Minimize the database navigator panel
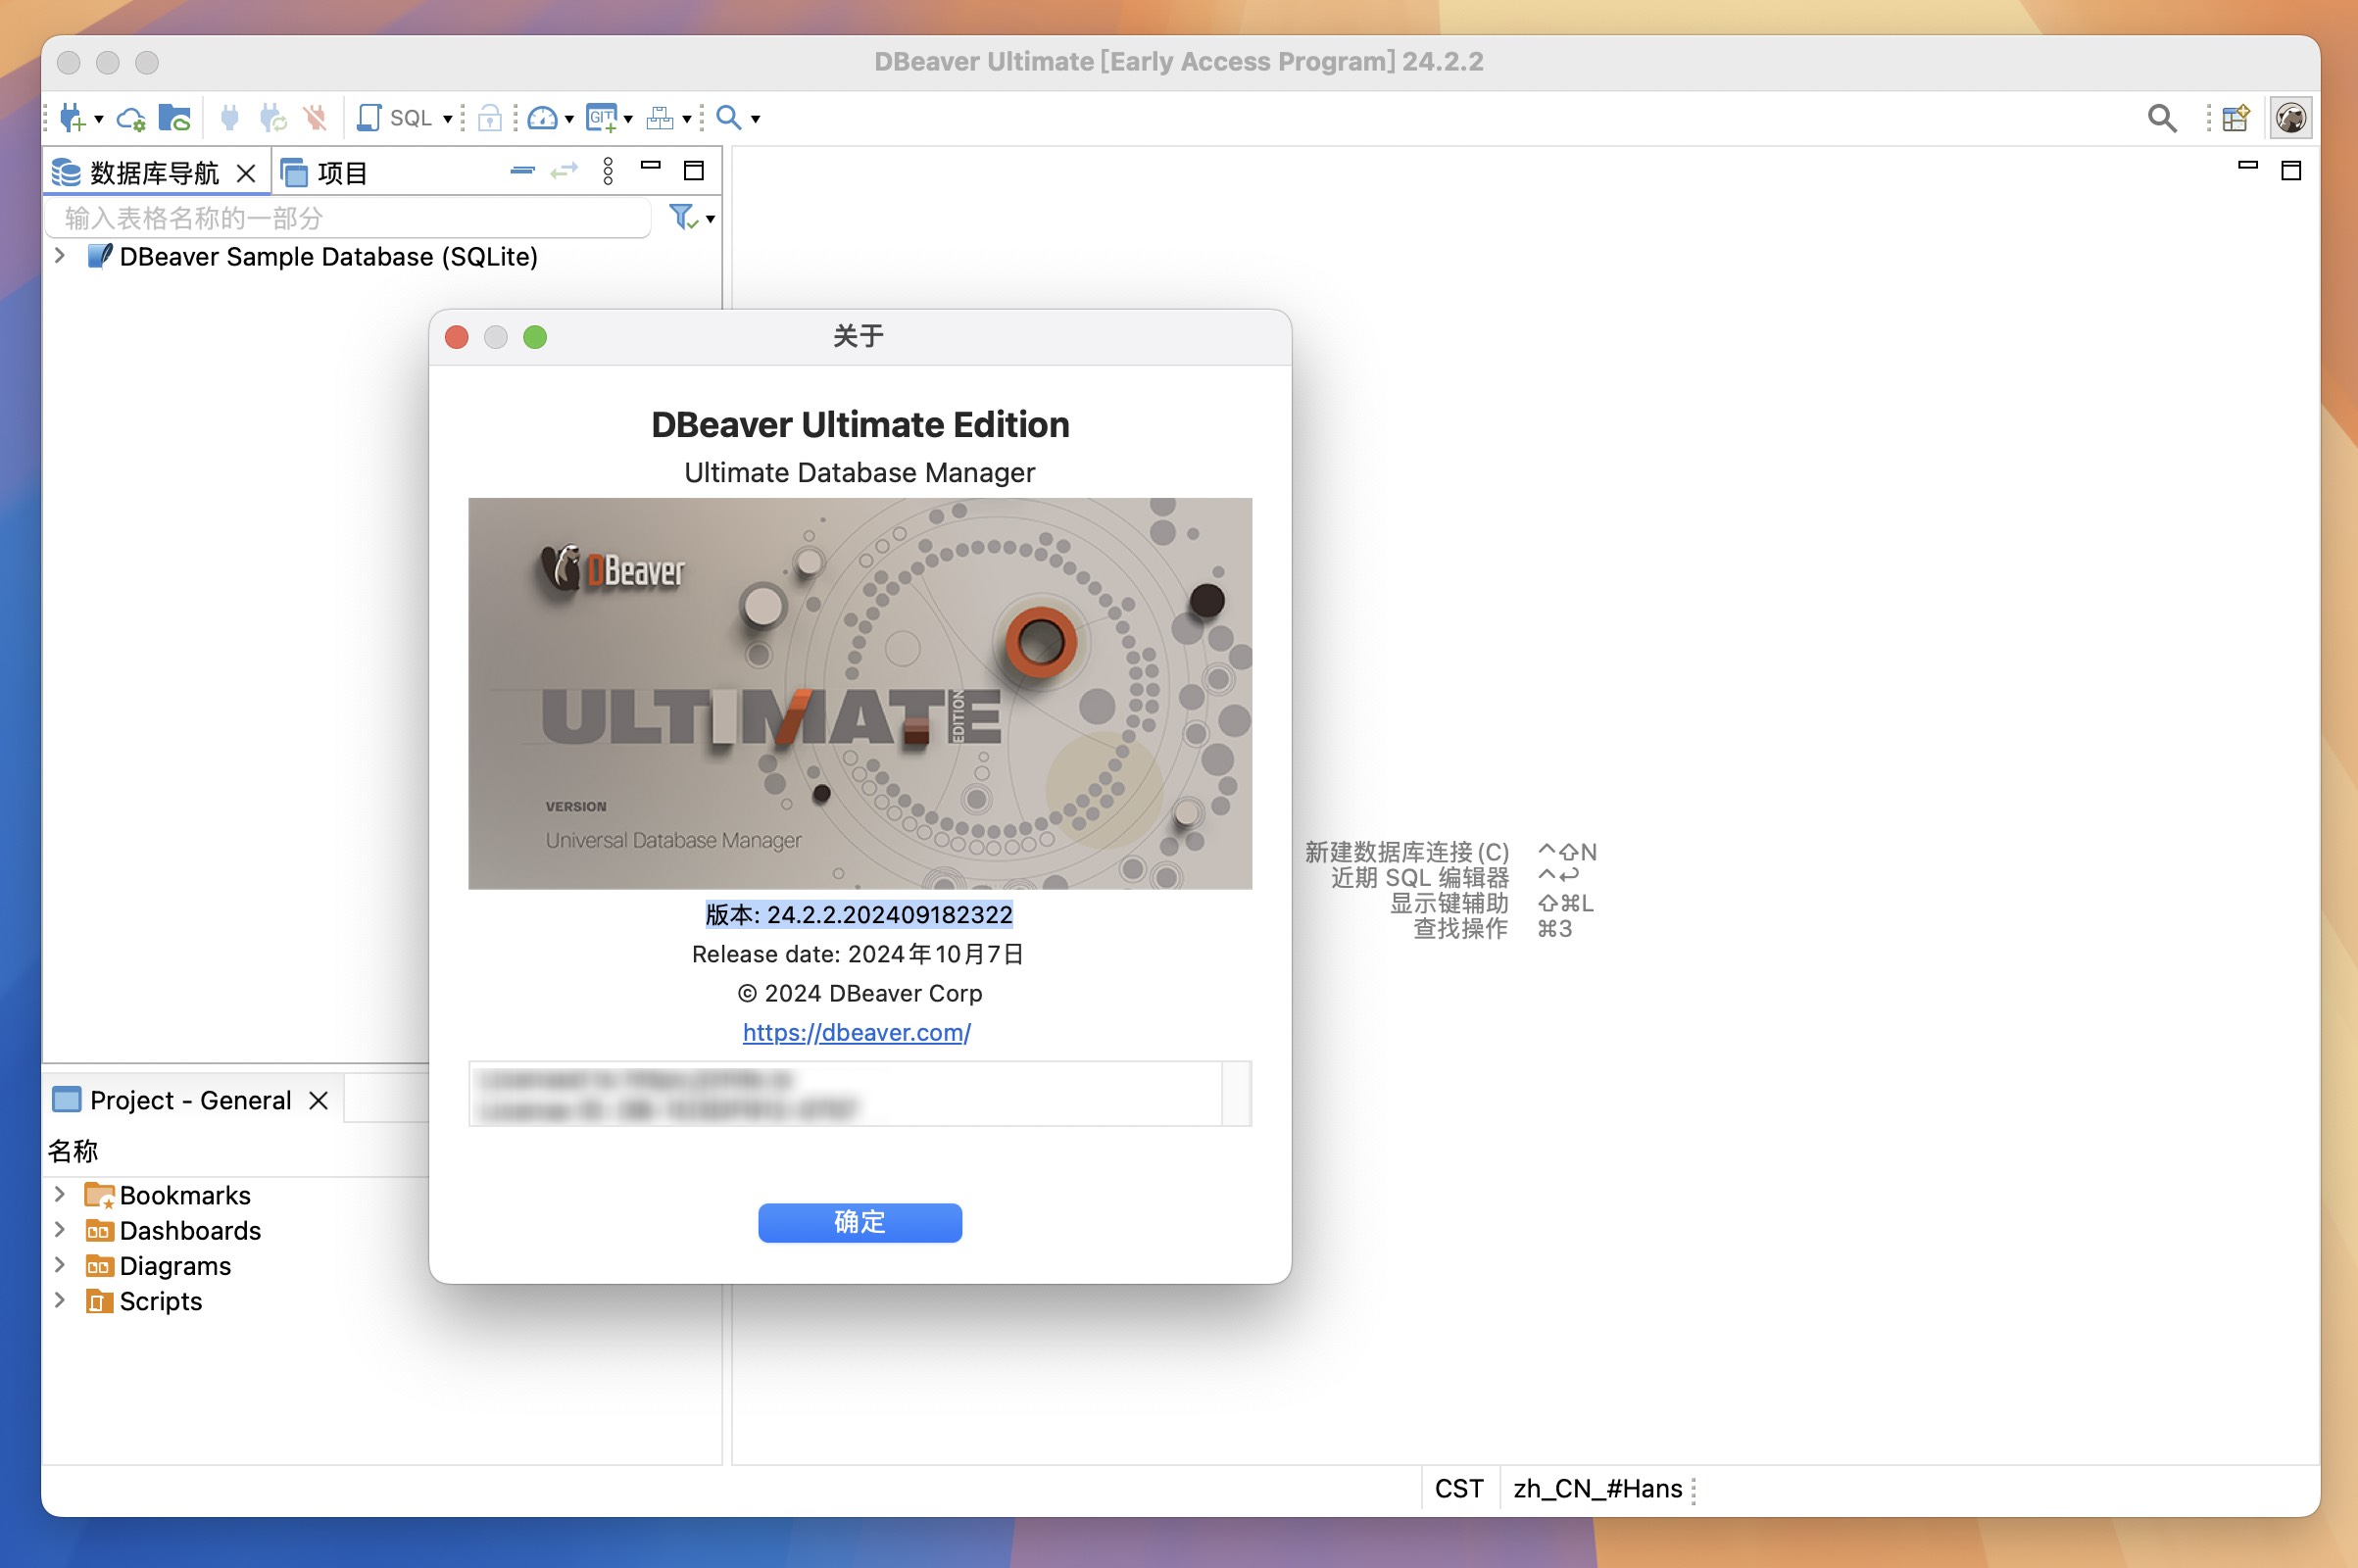The width and height of the screenshot is (2358, 1568). pos(651,166)
